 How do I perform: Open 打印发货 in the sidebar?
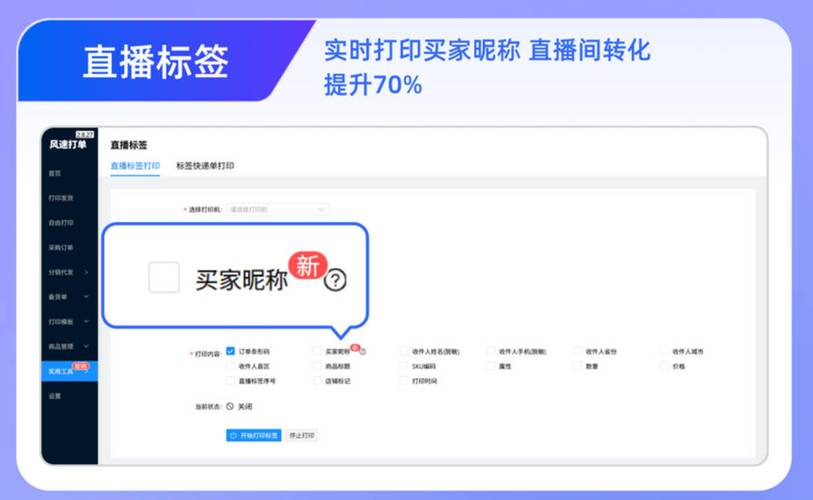point(61,198)
